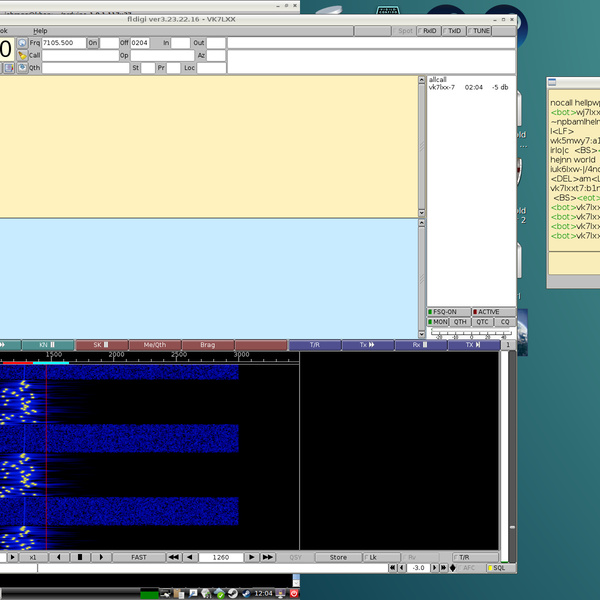The width and height of the screenshot is (600, 600).
Task: Move cursor frequency right with arrow icon
Action: (251, 557)
